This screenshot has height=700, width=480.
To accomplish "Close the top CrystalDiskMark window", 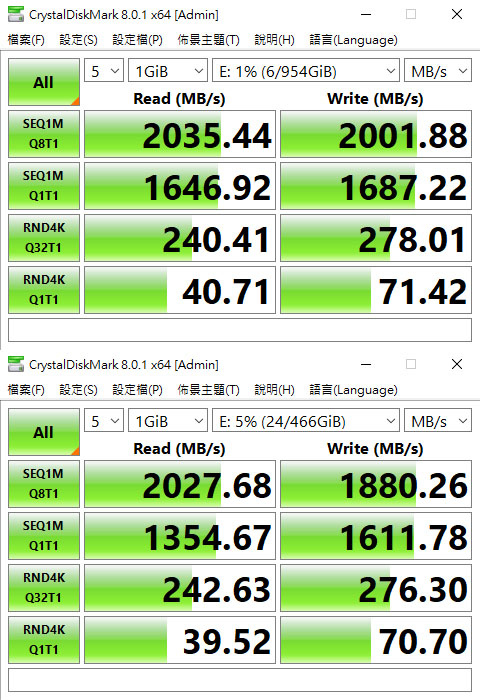I will coord(457,14).
